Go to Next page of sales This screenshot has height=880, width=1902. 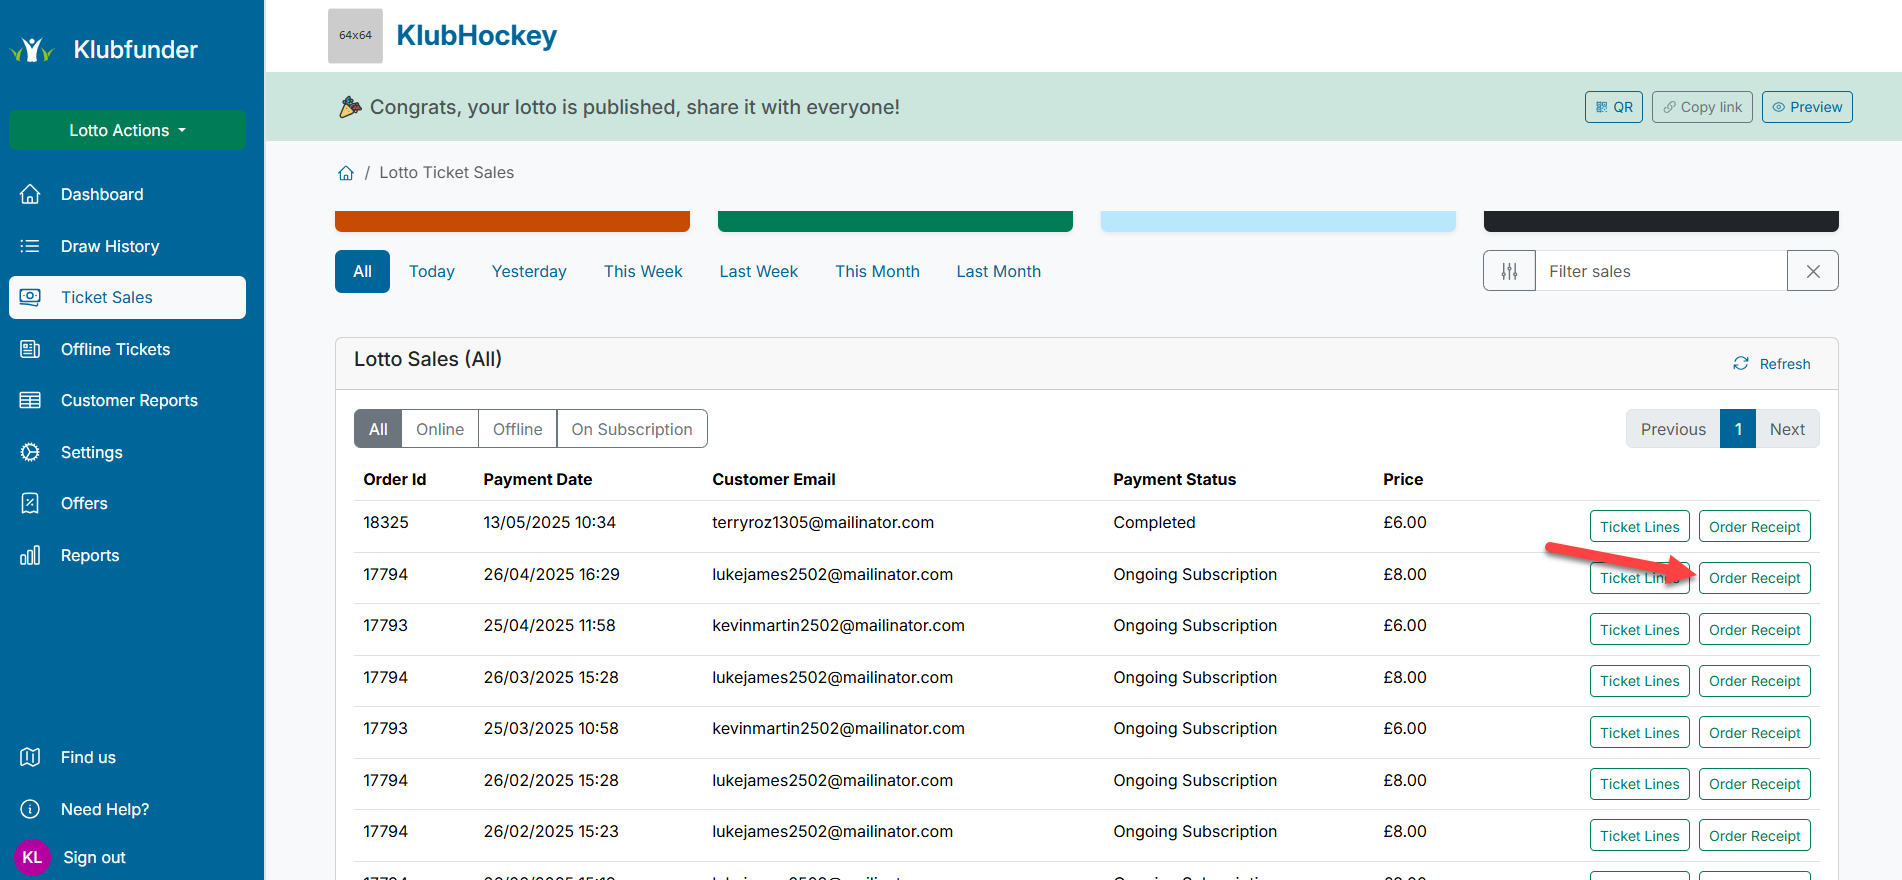pyautogui.click(x=1786, y=429)
